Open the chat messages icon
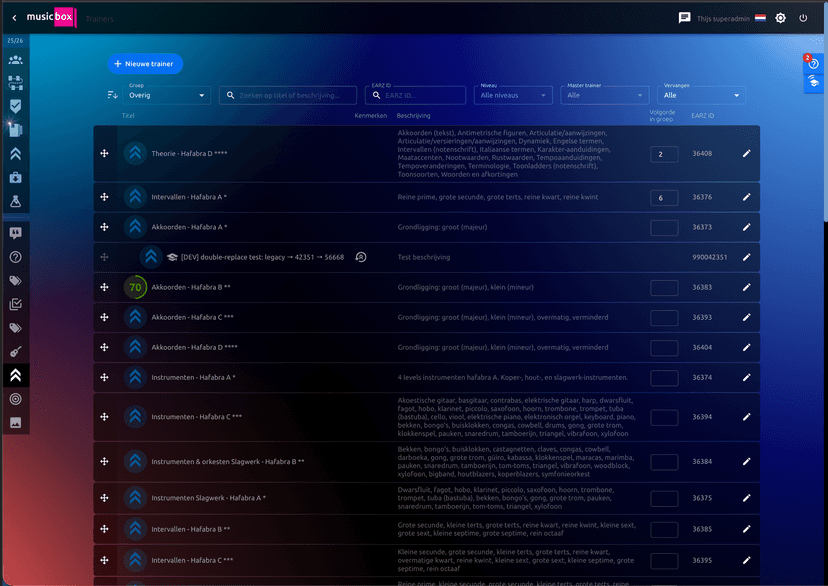This screenshot has width=828, height=586. click(684, 18)
